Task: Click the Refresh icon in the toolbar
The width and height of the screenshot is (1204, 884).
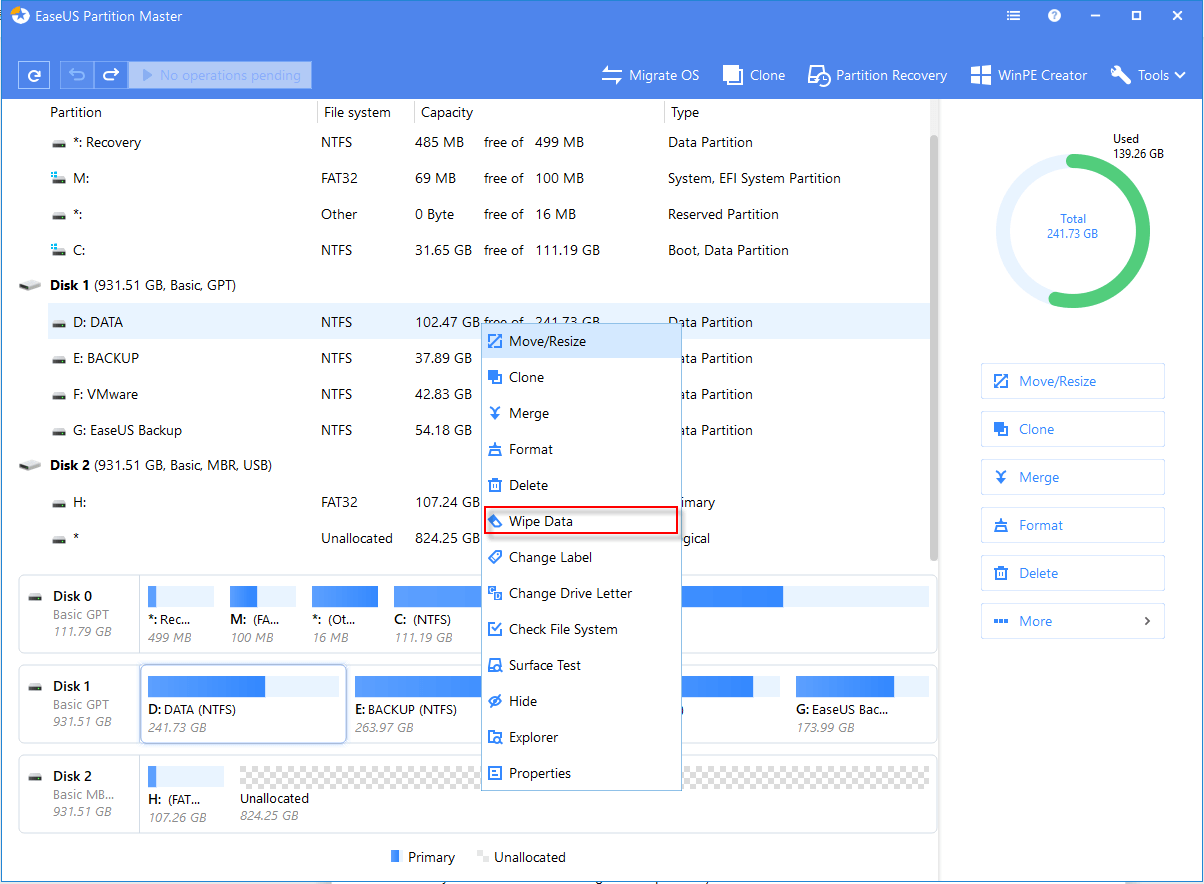Action: pos(34,75)
